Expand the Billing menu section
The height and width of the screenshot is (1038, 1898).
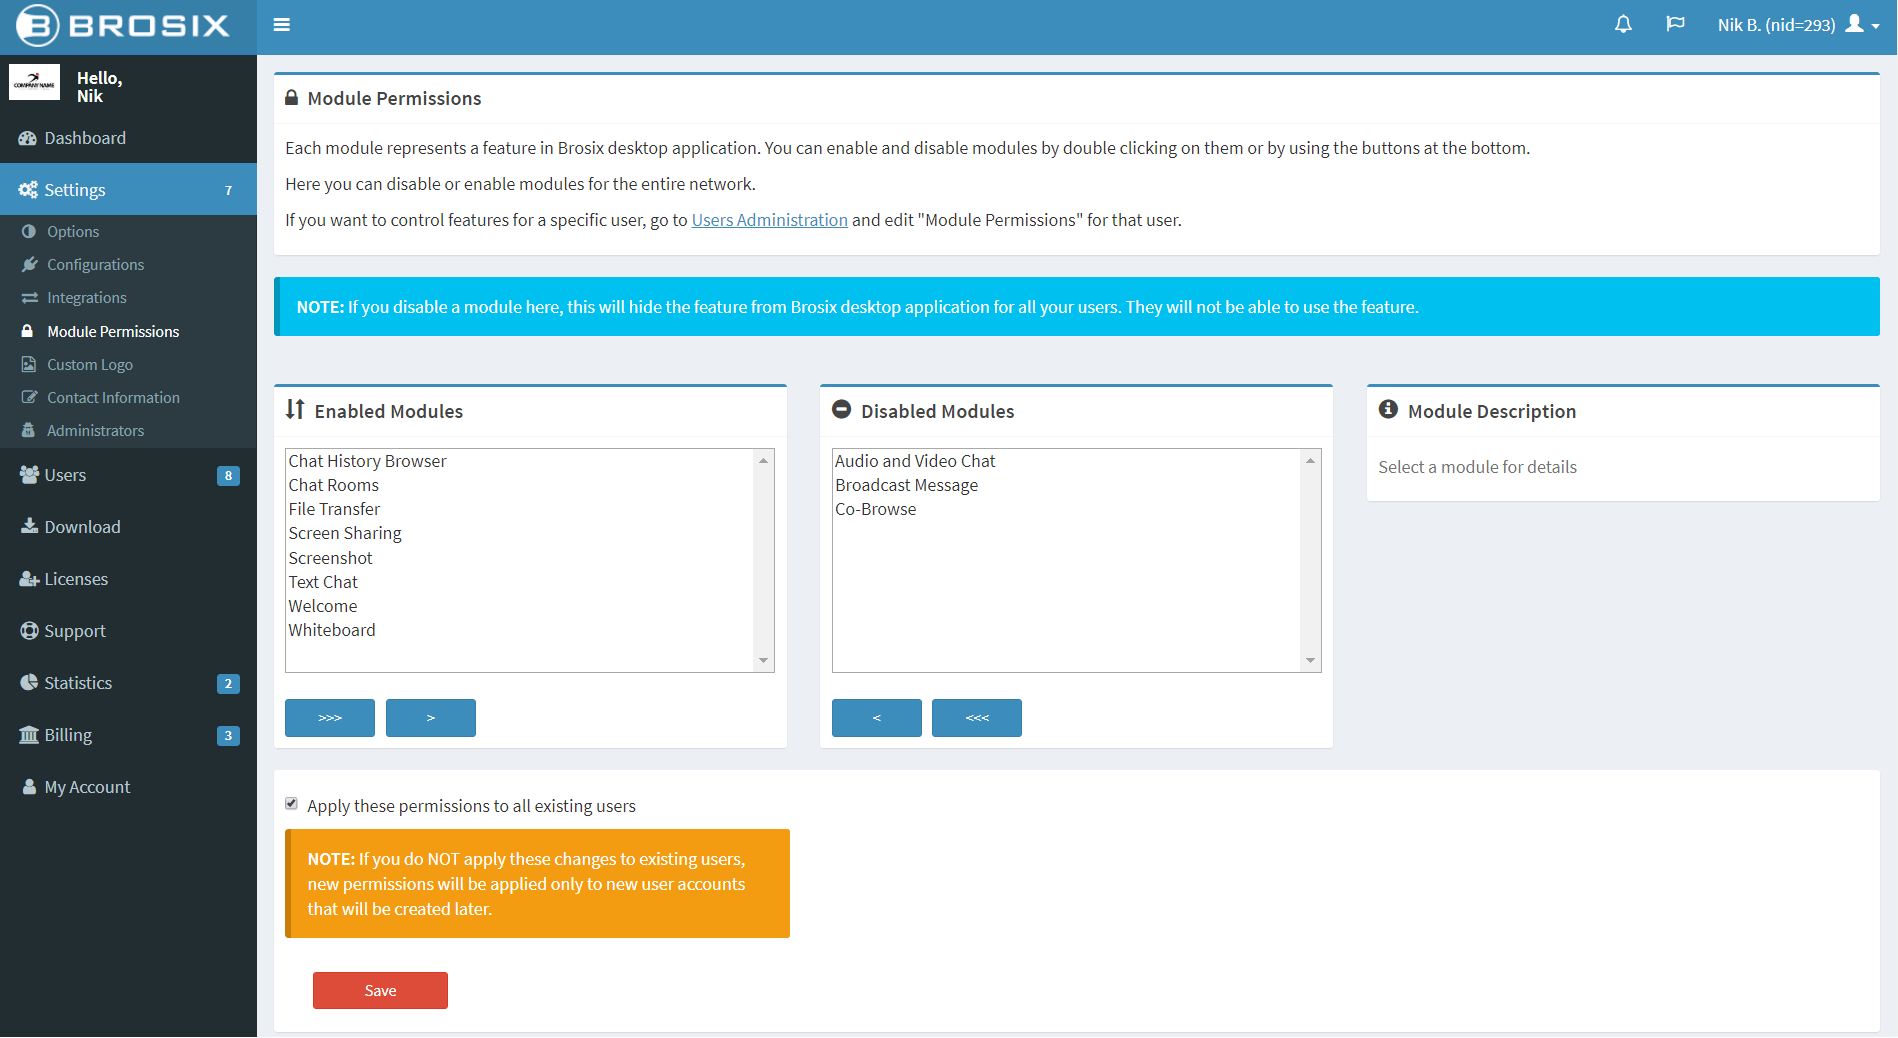point(68,735)
